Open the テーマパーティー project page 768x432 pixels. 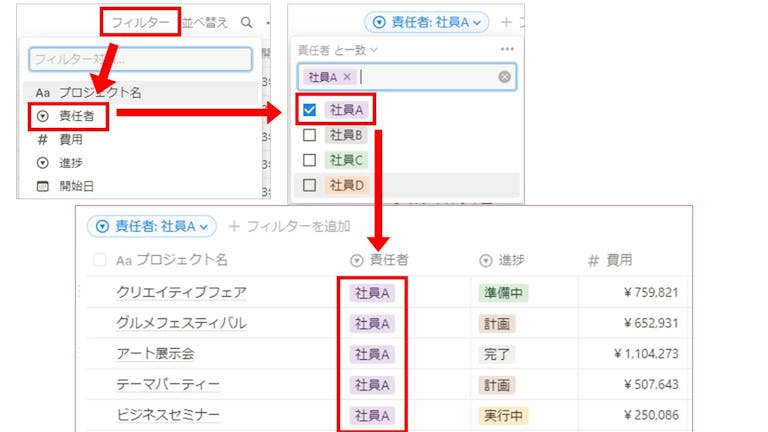point(168,384)
